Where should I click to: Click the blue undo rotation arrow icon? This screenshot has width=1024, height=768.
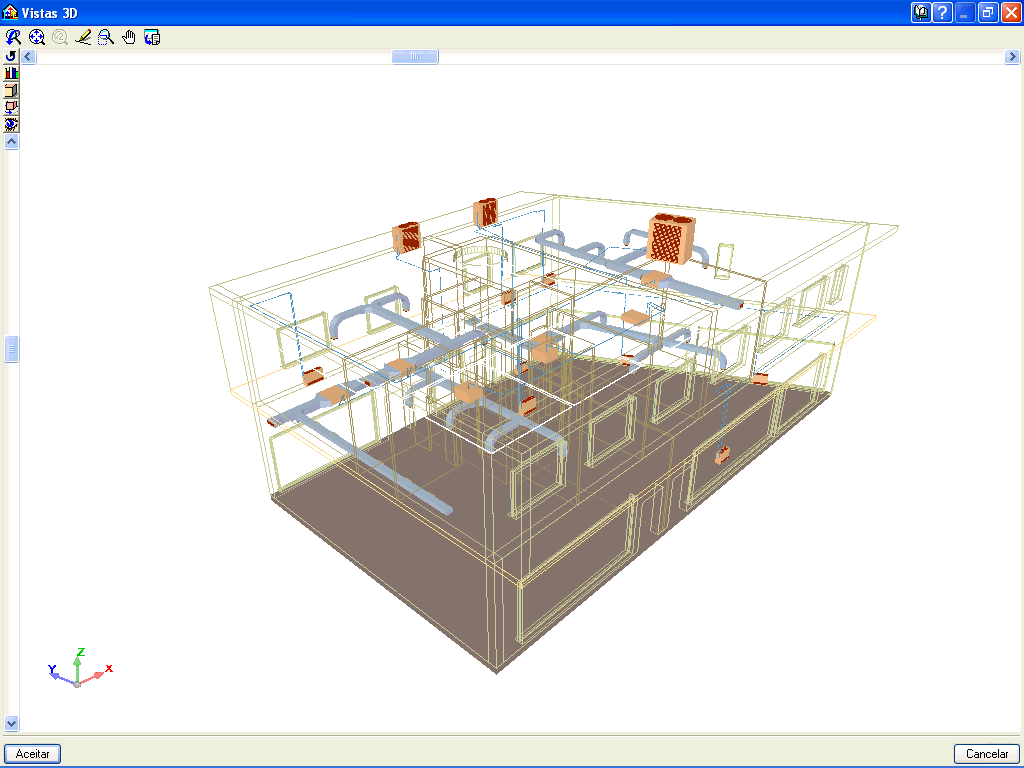11,56
